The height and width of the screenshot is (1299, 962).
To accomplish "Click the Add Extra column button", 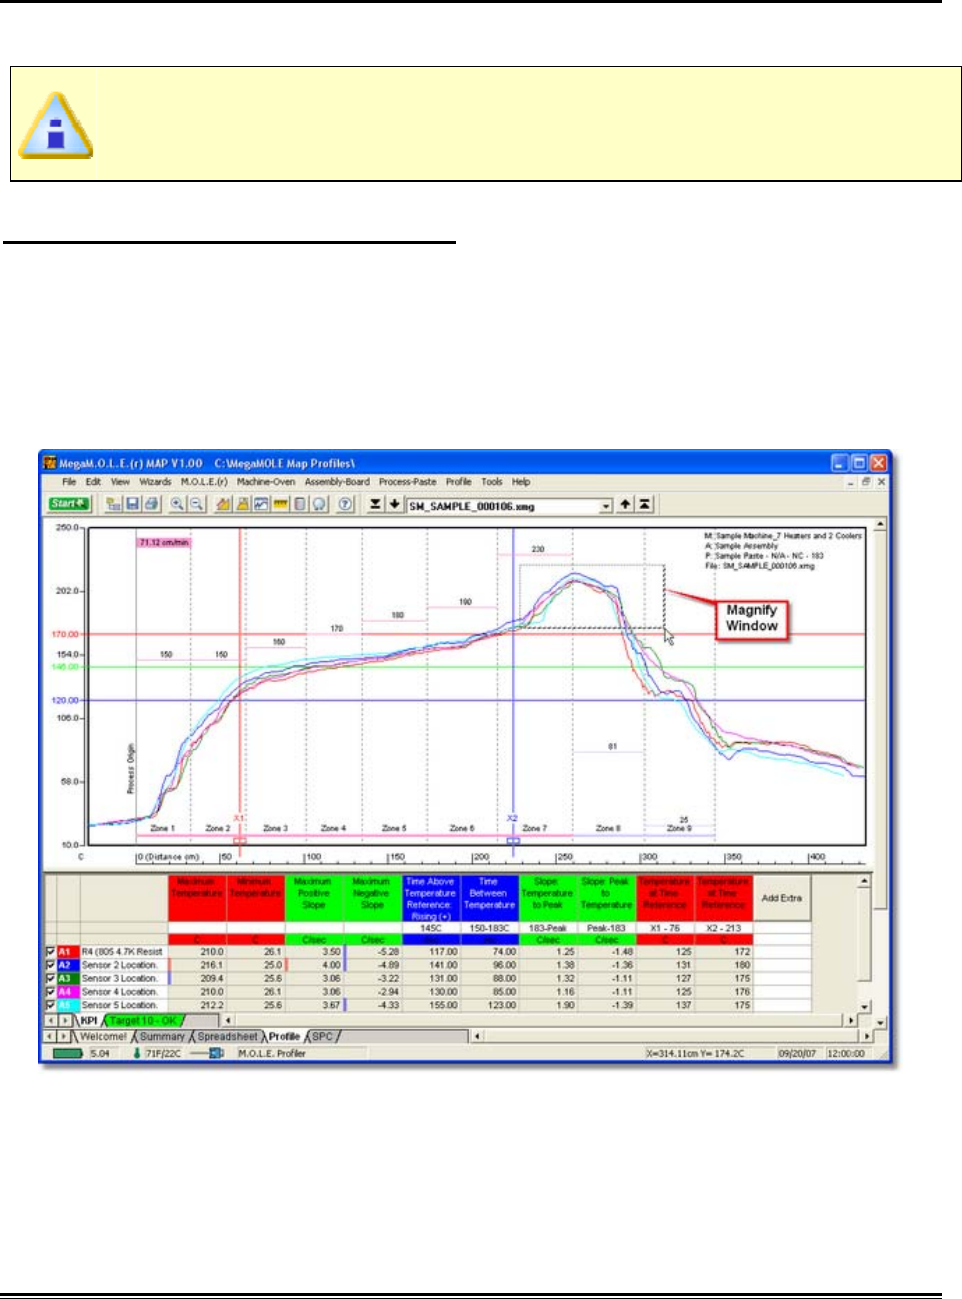I will [781, 899].
